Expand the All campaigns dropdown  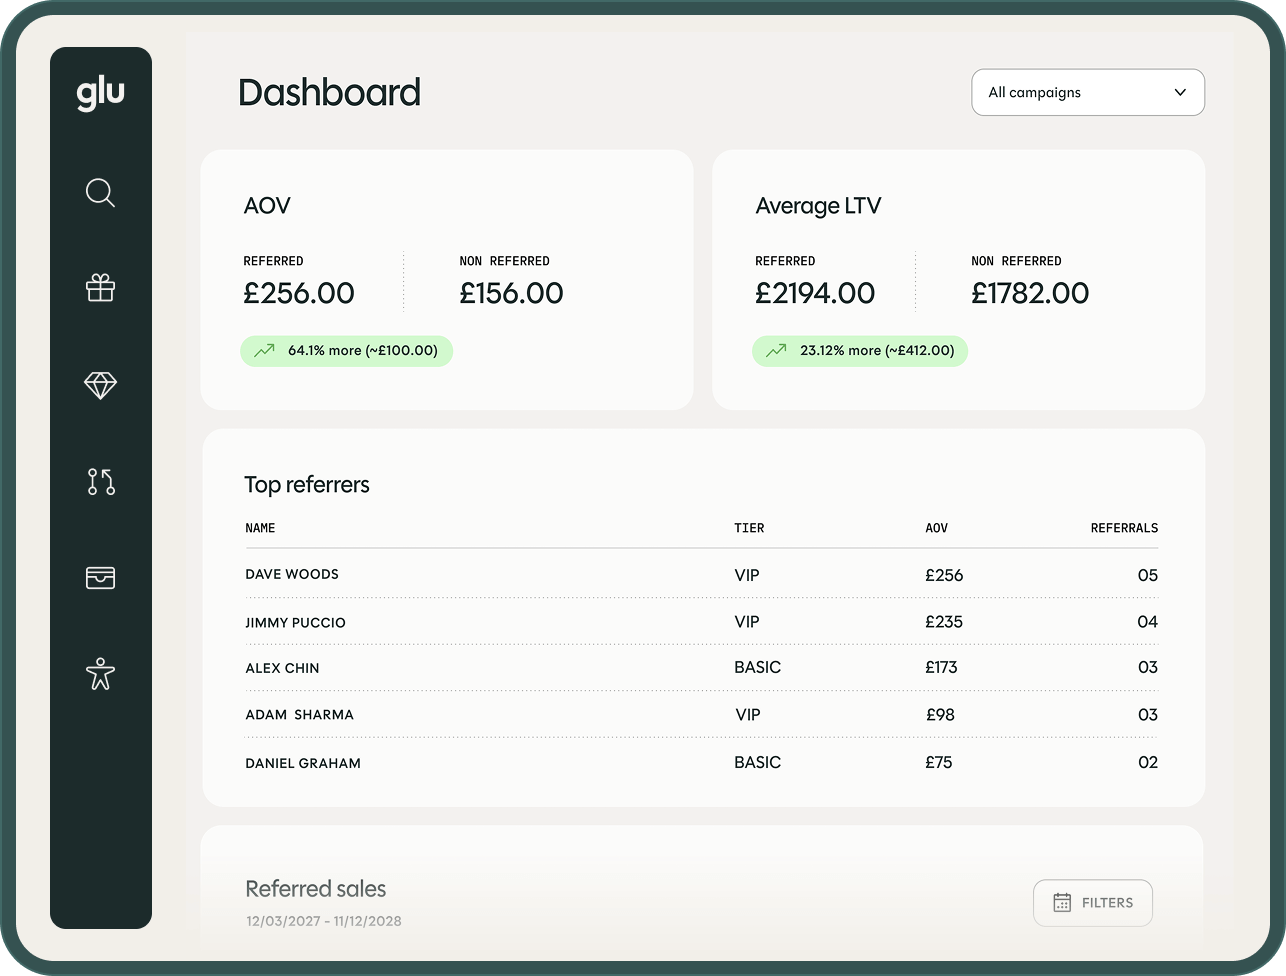[x=1087, y=93]
